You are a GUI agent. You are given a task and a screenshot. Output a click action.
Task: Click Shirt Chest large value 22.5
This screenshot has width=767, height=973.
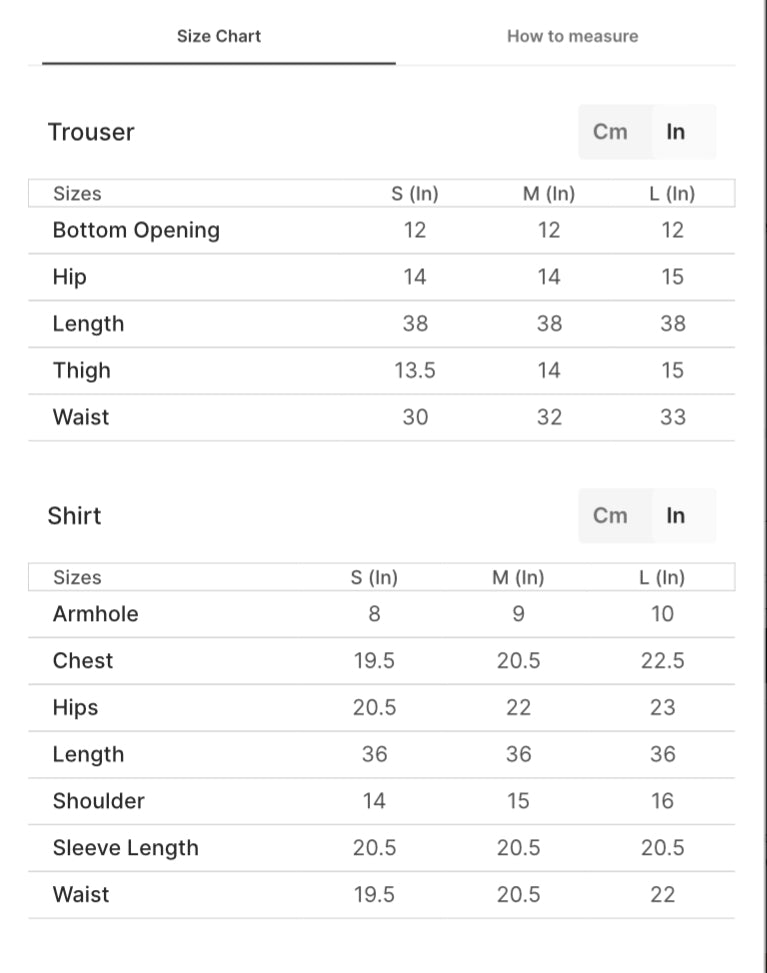click(x=662, y=661)
